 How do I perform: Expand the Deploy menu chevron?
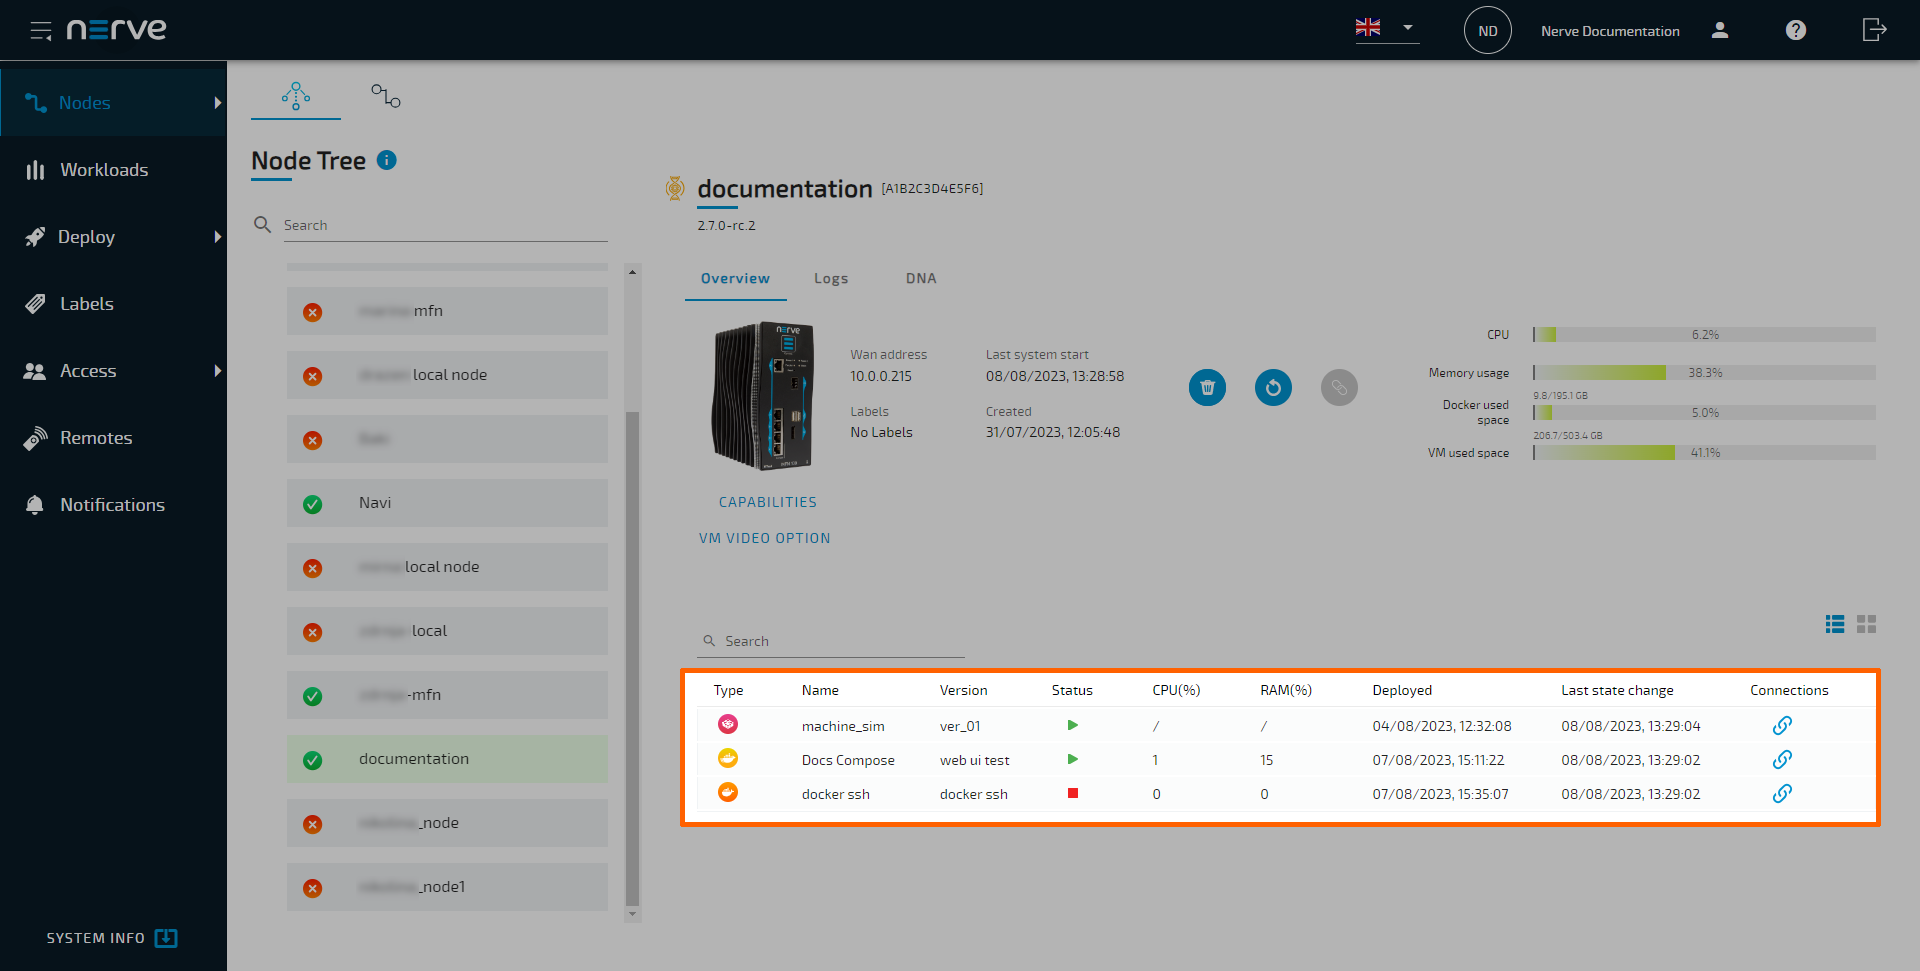point(218,237)
